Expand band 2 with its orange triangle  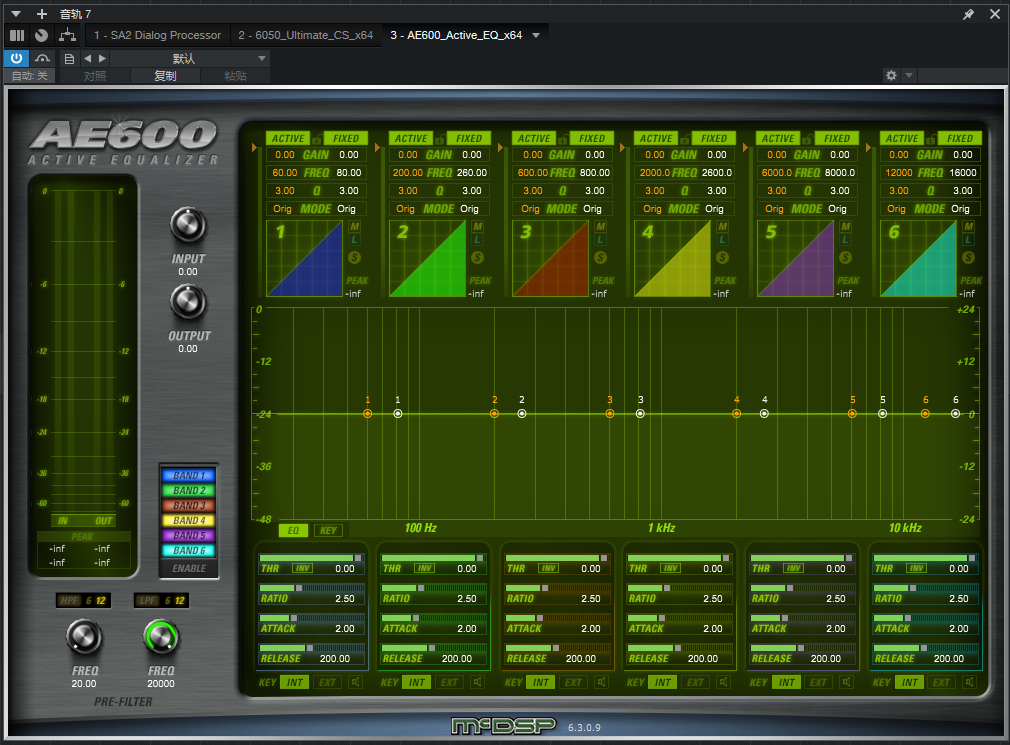(x=377, y=147)
